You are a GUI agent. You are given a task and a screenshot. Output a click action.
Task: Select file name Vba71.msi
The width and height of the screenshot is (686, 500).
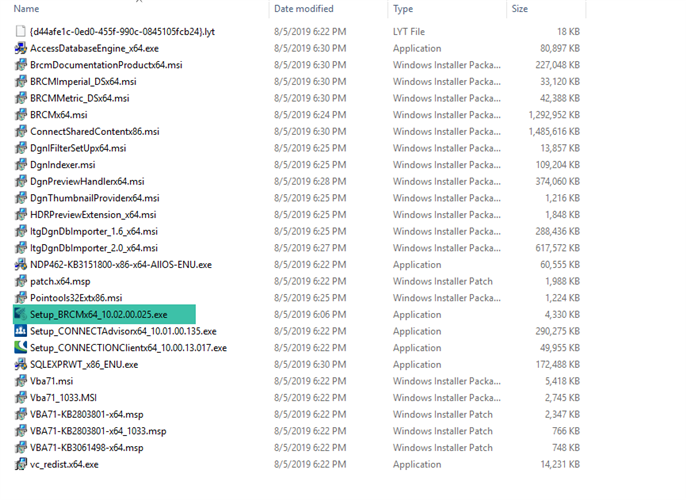coord(51,381)
